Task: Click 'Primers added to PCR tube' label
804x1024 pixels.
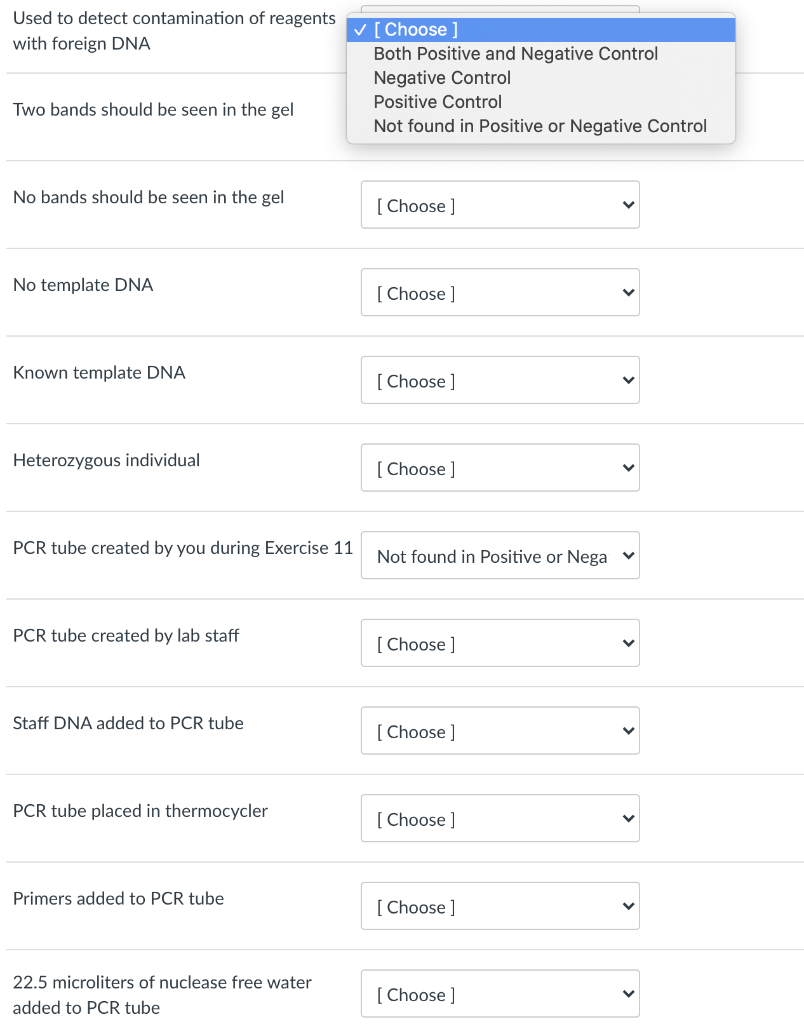Action: point(118,899)
